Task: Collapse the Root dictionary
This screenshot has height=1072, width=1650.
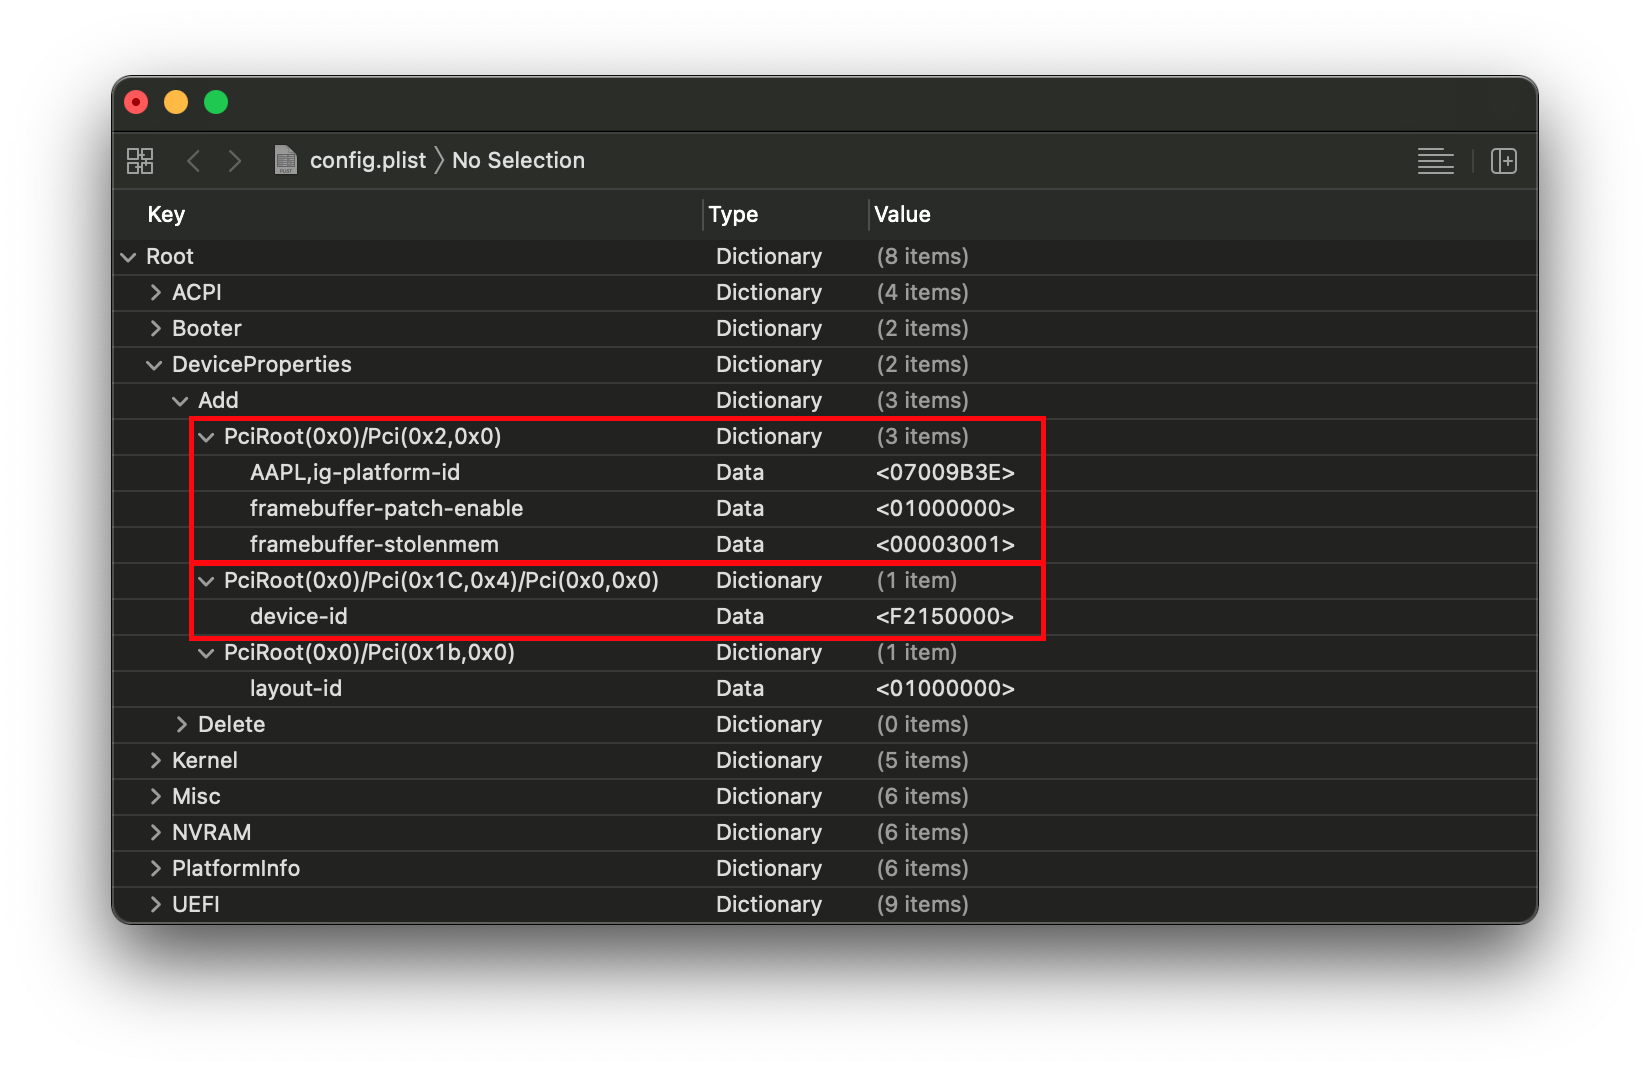Action: (x=128, y=257)
